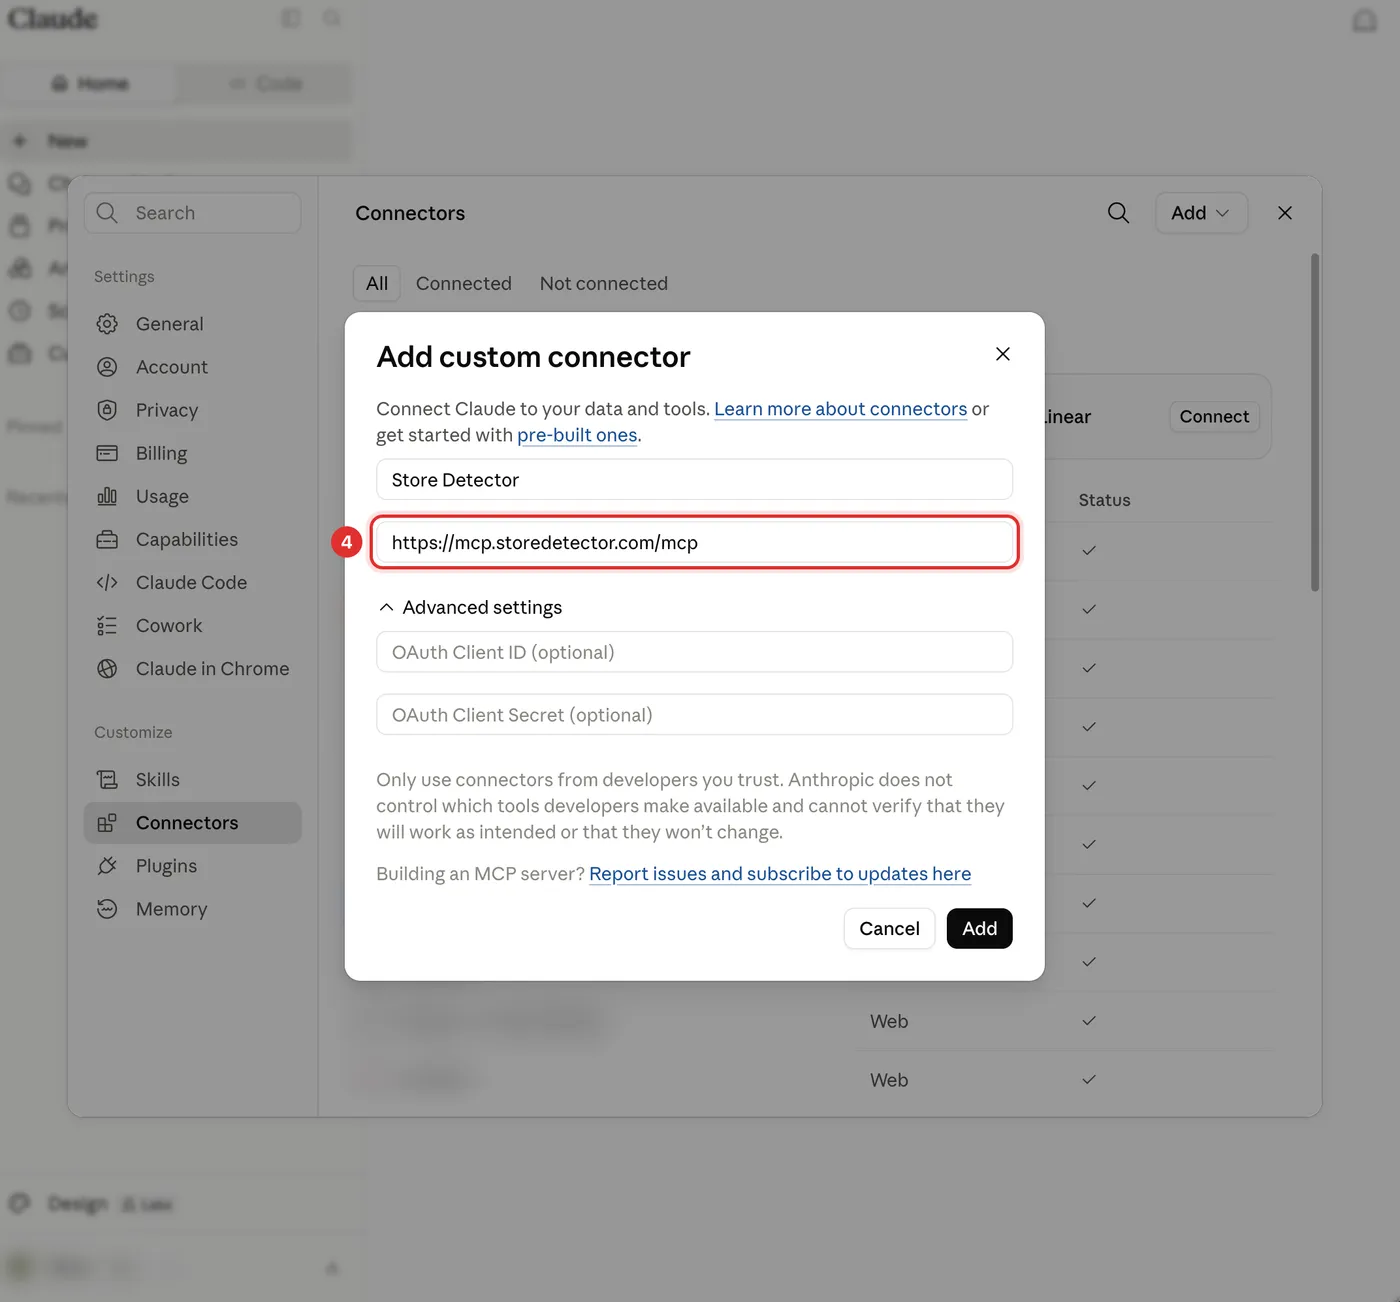Screen dimensions: 1400x1302
Task: Click the Usage bar chart icon
Action: [107, 496]
